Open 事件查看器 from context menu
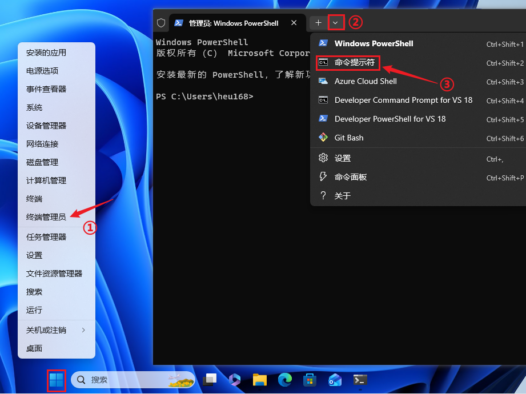This screenshot has height=394, width=526. [x=56, y=89]
